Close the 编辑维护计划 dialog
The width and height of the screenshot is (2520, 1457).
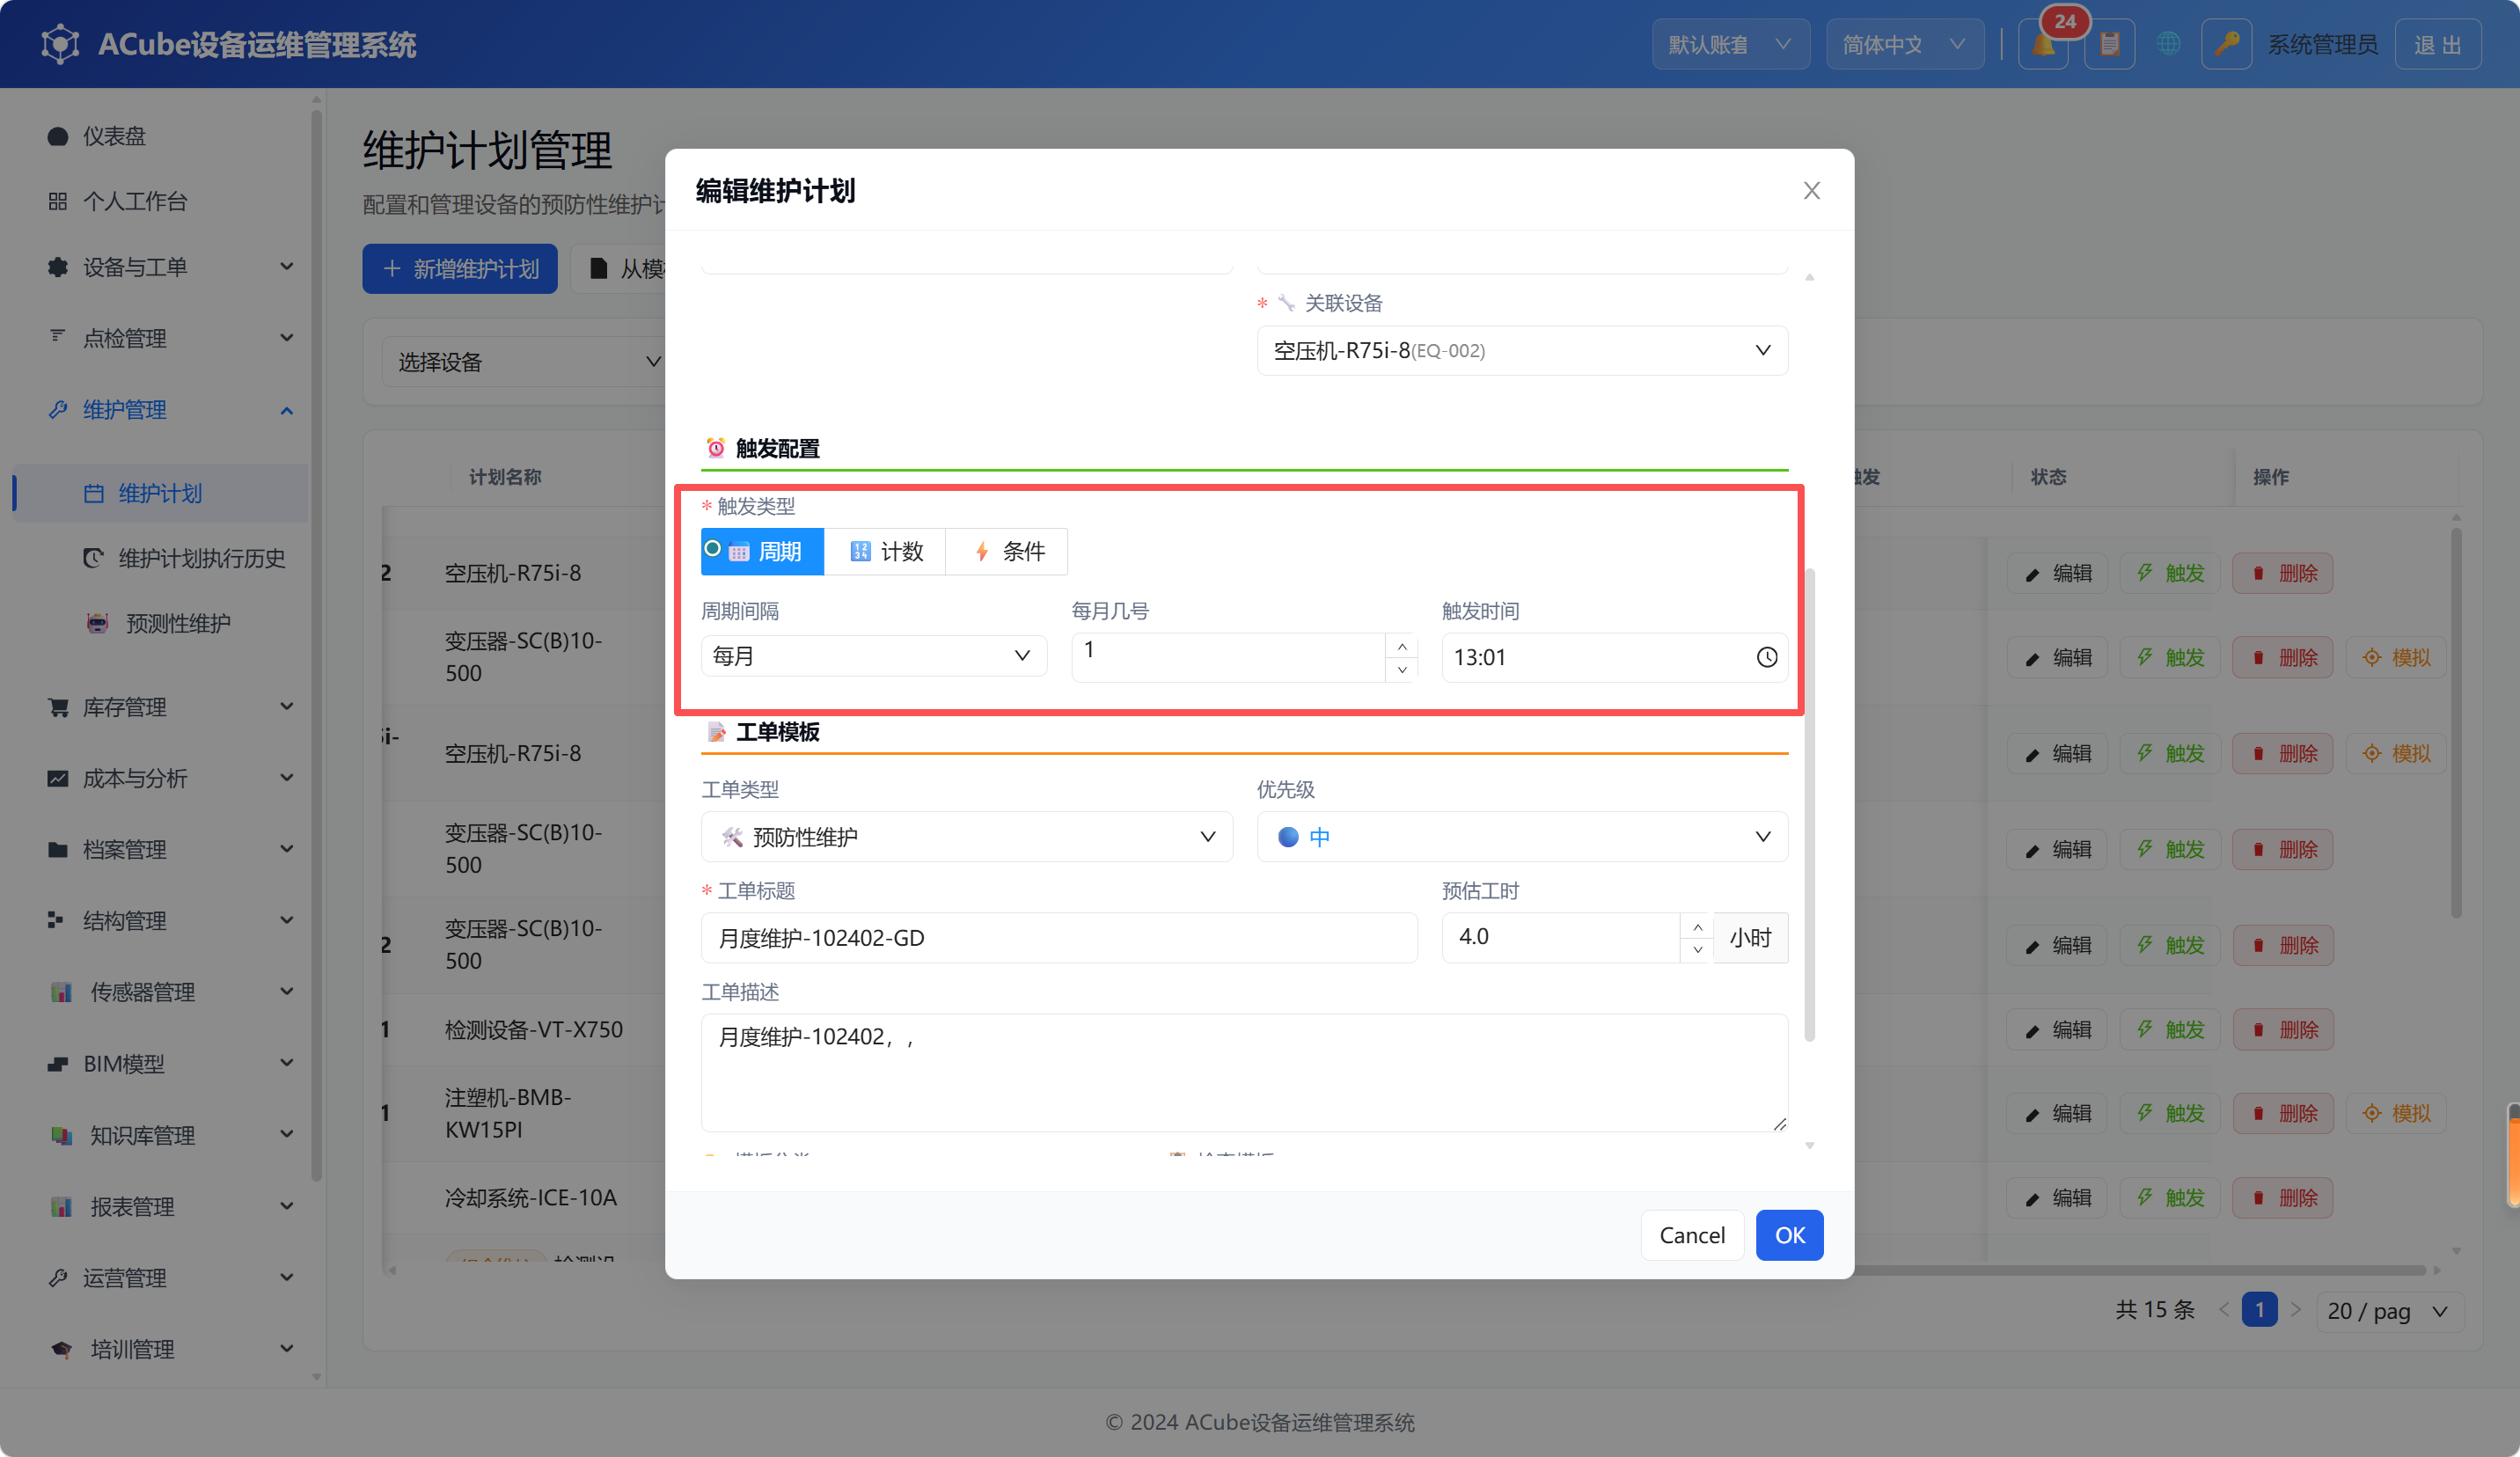(x=1811, y=190)
